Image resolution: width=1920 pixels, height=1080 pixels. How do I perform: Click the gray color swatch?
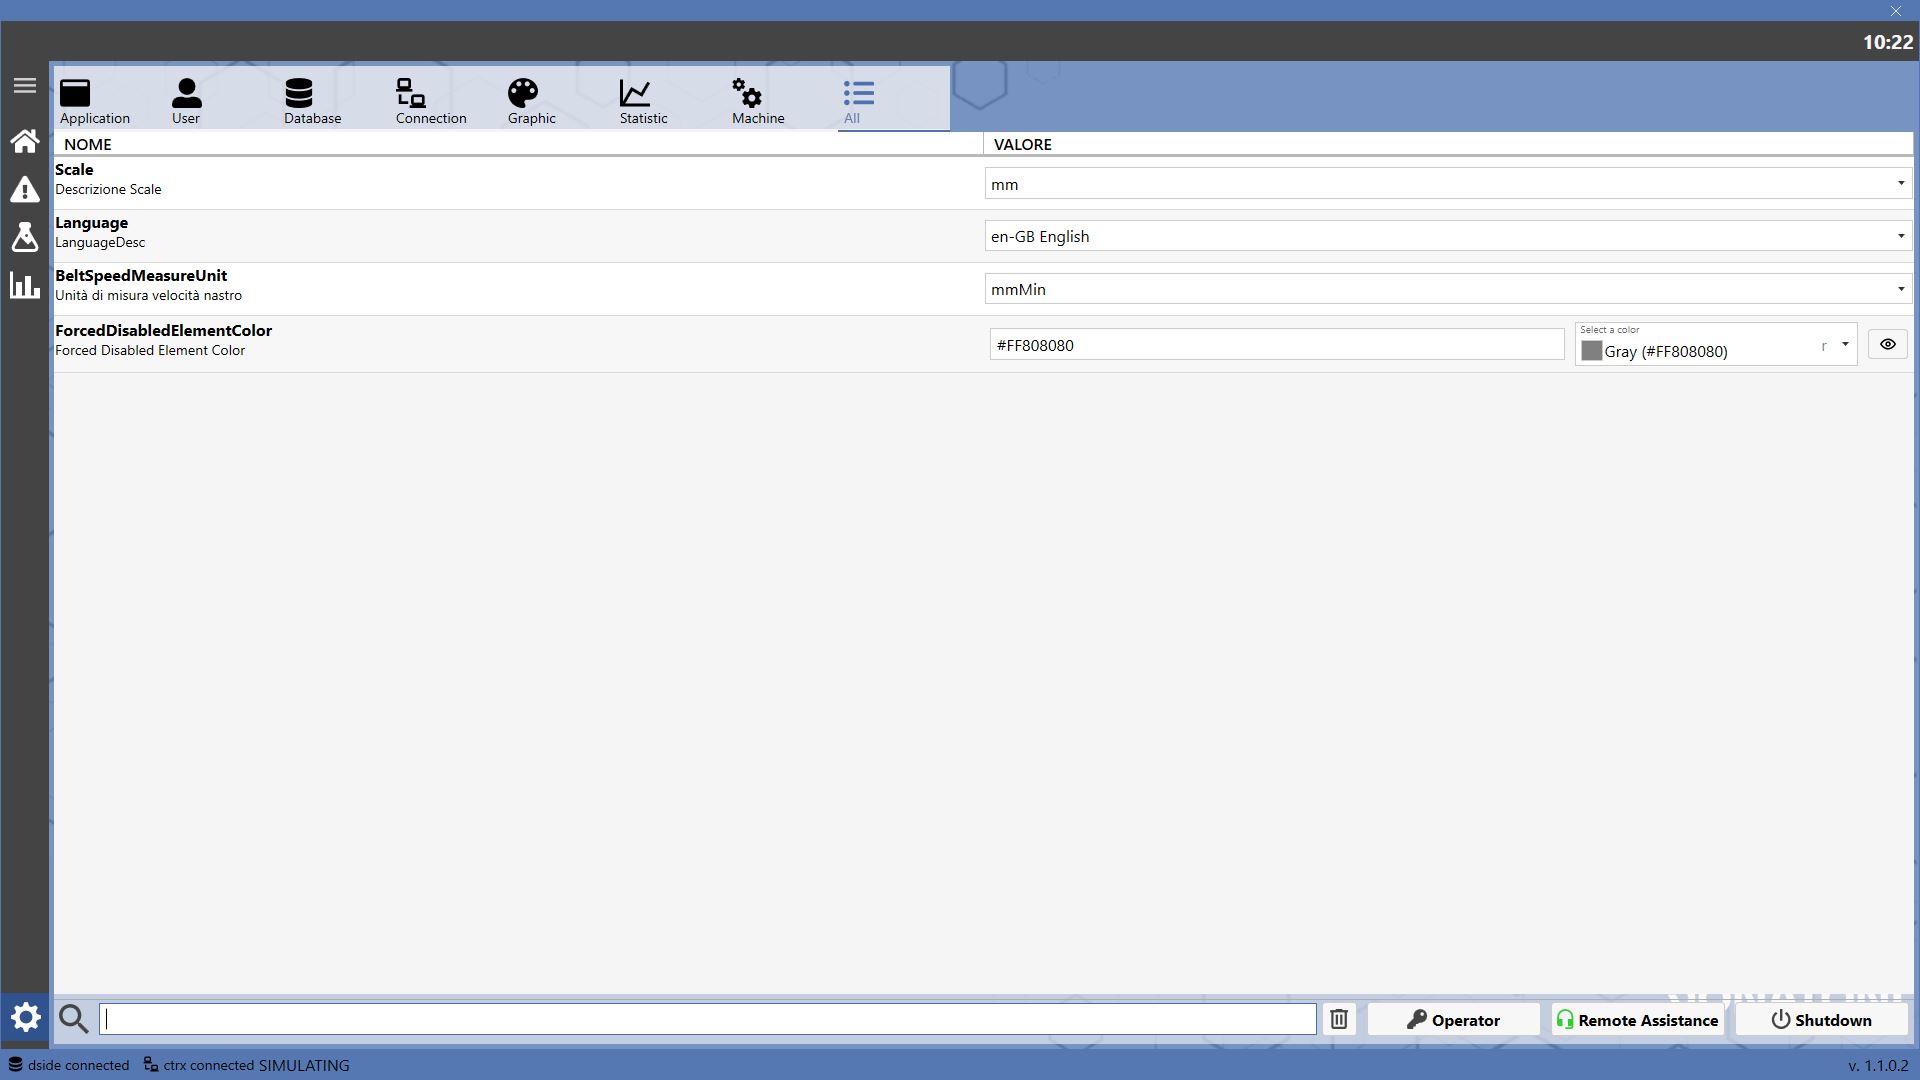(1591, 351)
